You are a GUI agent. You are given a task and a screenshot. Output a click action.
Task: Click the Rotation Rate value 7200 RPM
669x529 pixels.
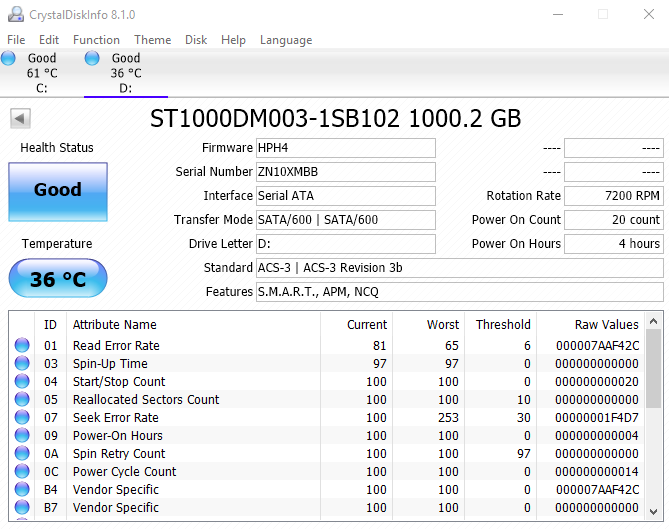[x=614, y=196]
